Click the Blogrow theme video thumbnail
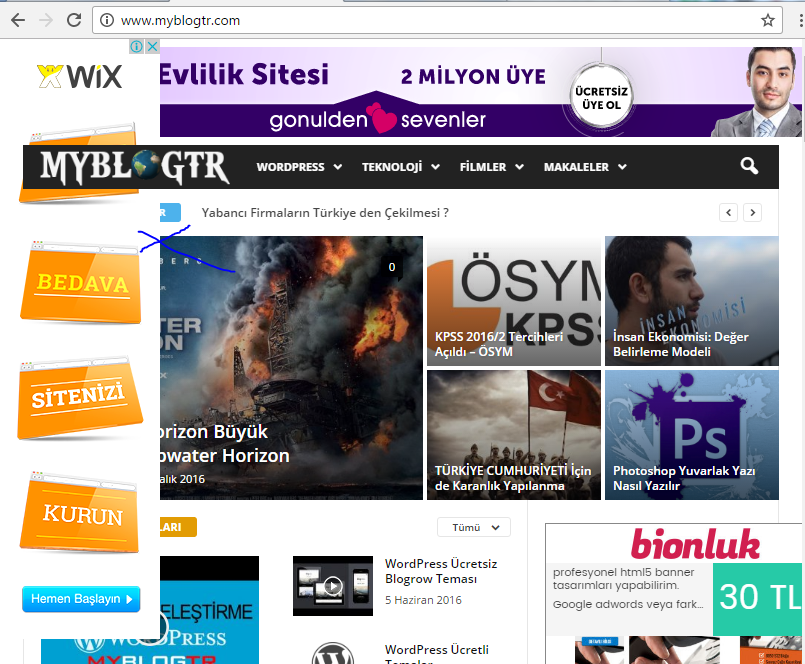805x664 pixels. tap(333, 586)
